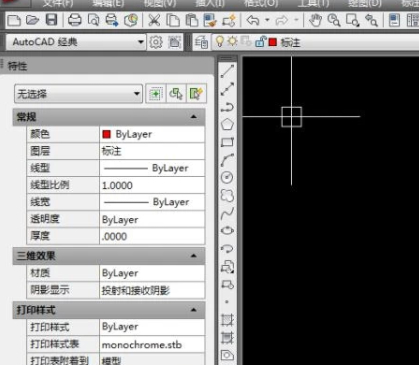Save the drawing with floppy icon
Screen dimensions: 419x365
coord(51,20)
